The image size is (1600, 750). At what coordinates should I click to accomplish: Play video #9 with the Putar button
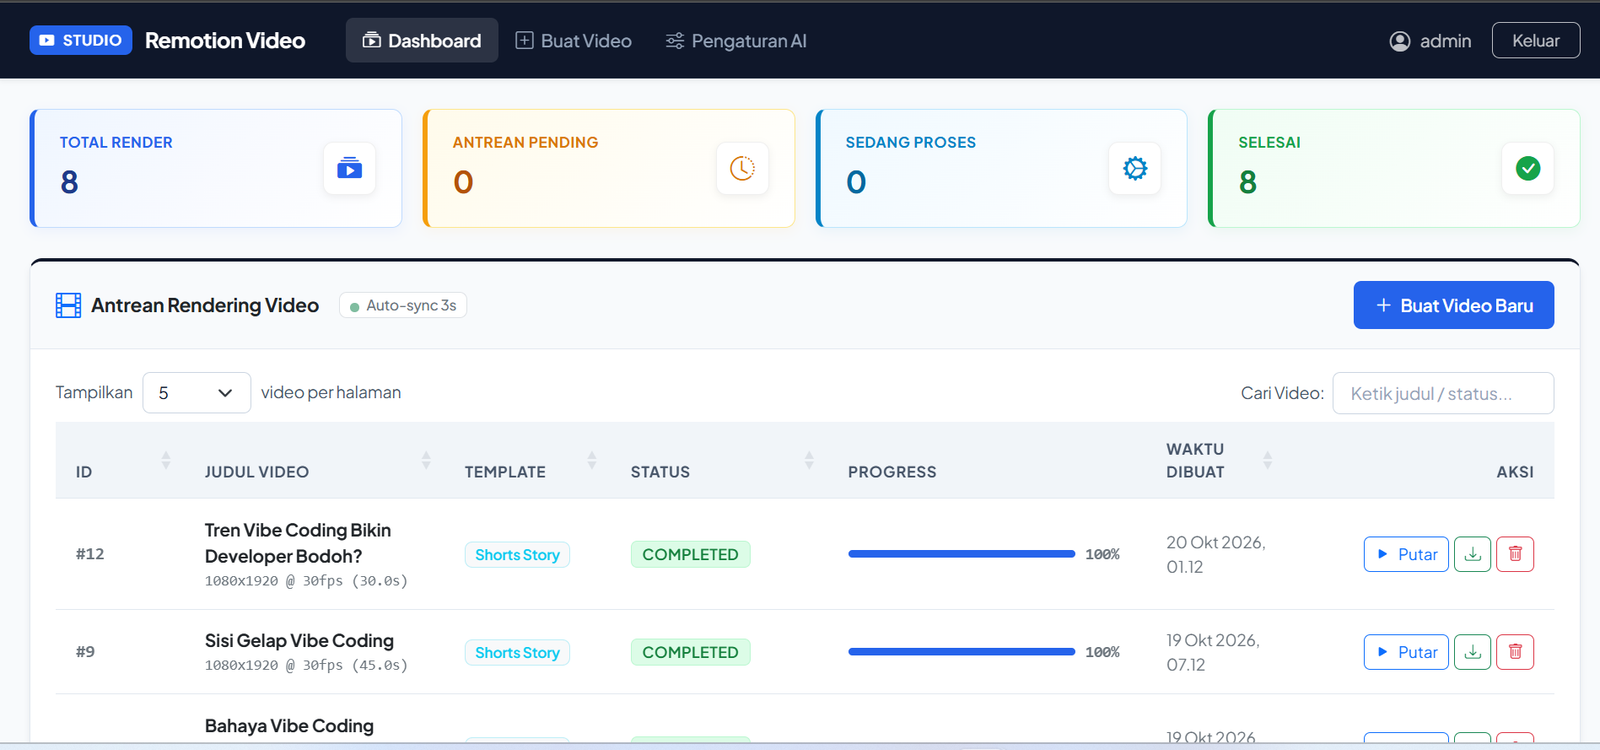tap(1406, 652)
